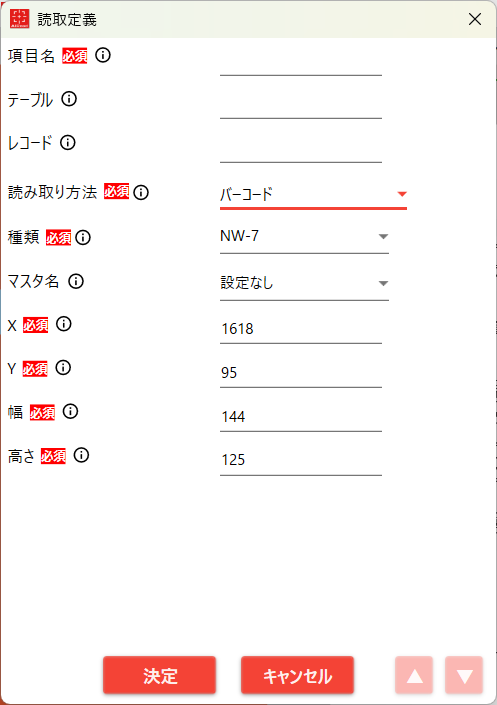Click the X value field showing 1618

tap(301, 329)
